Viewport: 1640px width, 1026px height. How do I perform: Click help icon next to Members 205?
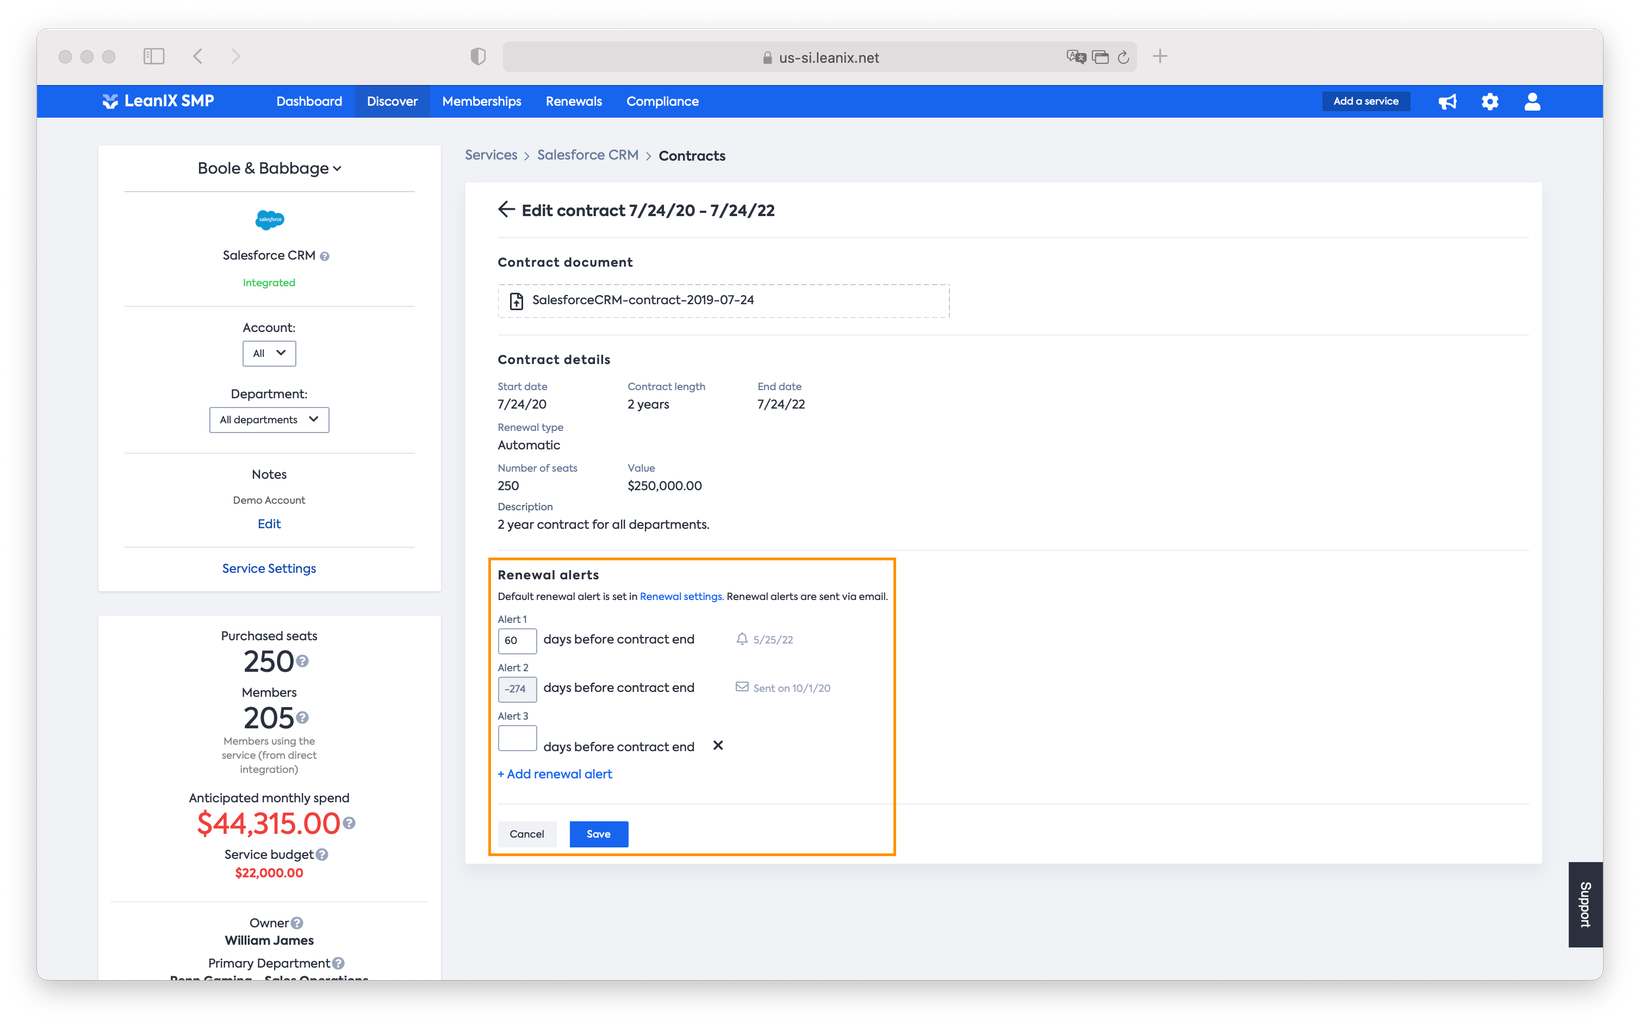[302, 717]
